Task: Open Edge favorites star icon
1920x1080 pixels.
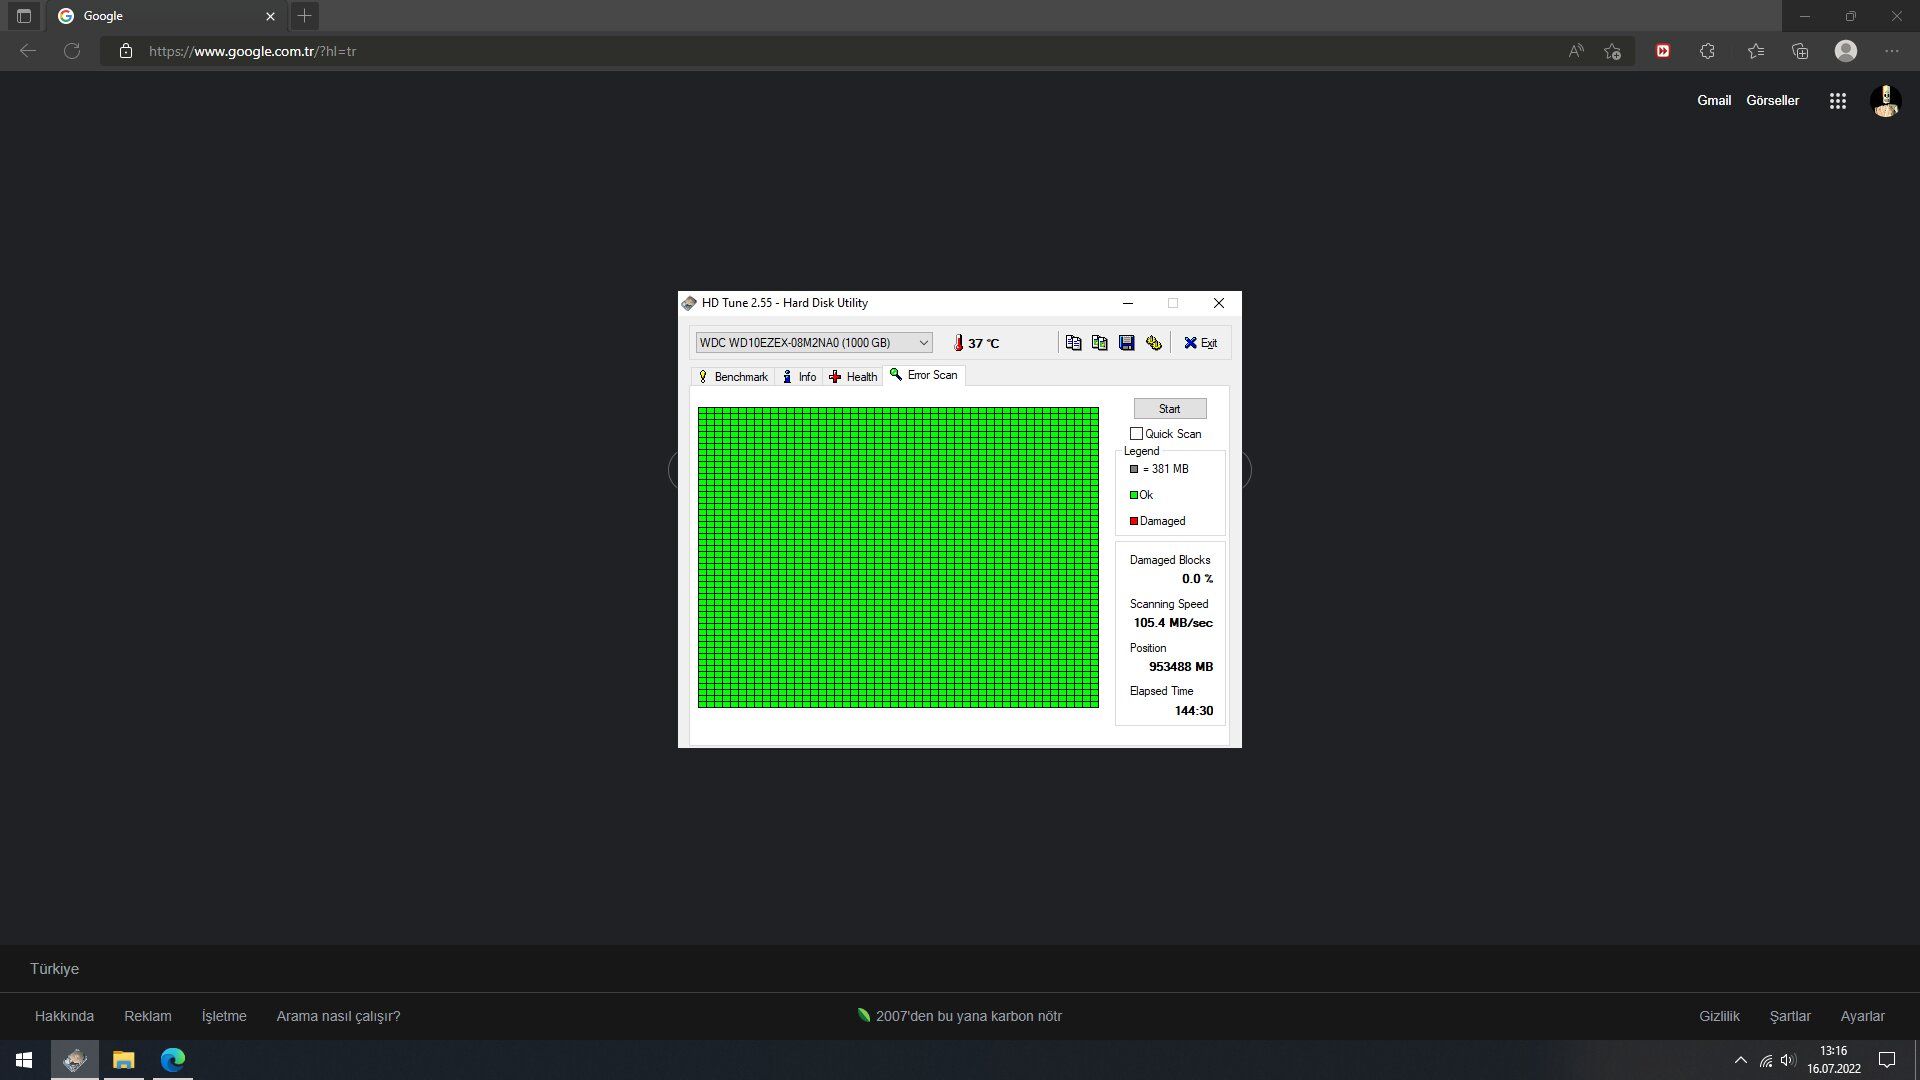Action: click(1755, 51)
